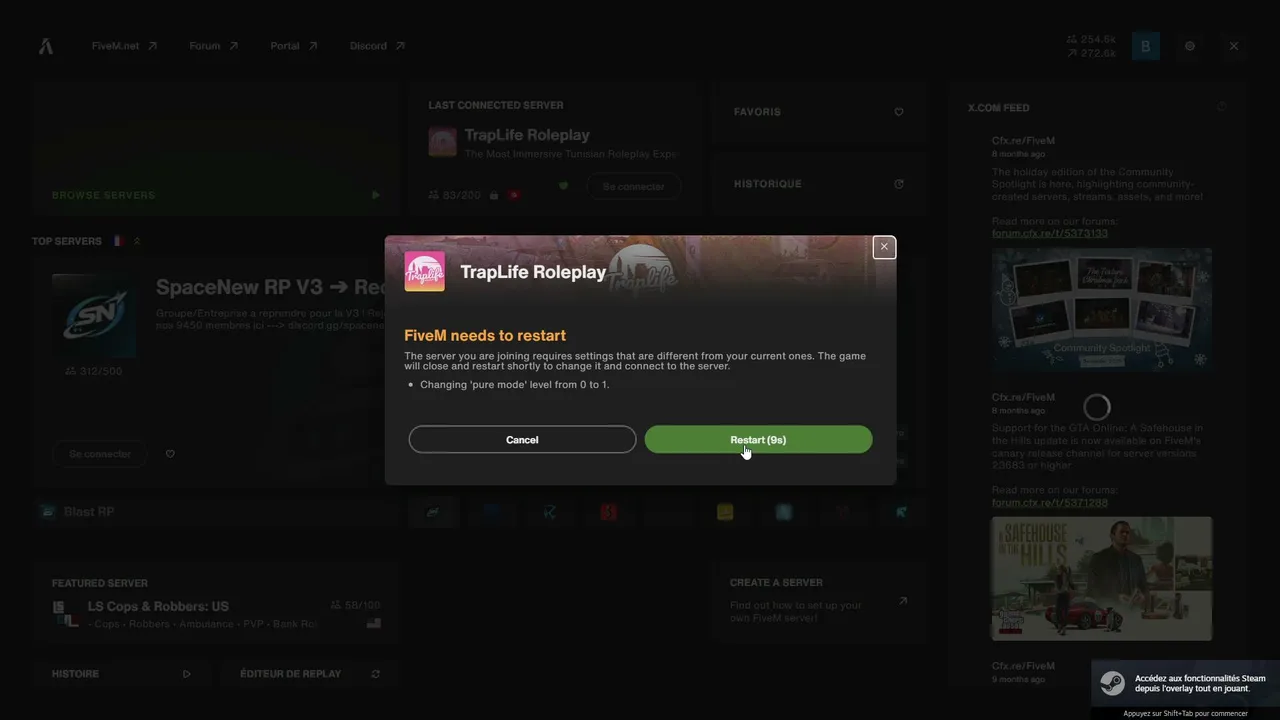
Task: Open the settings gear icon
Action: pyautogui.click(x=1190, y=46)
